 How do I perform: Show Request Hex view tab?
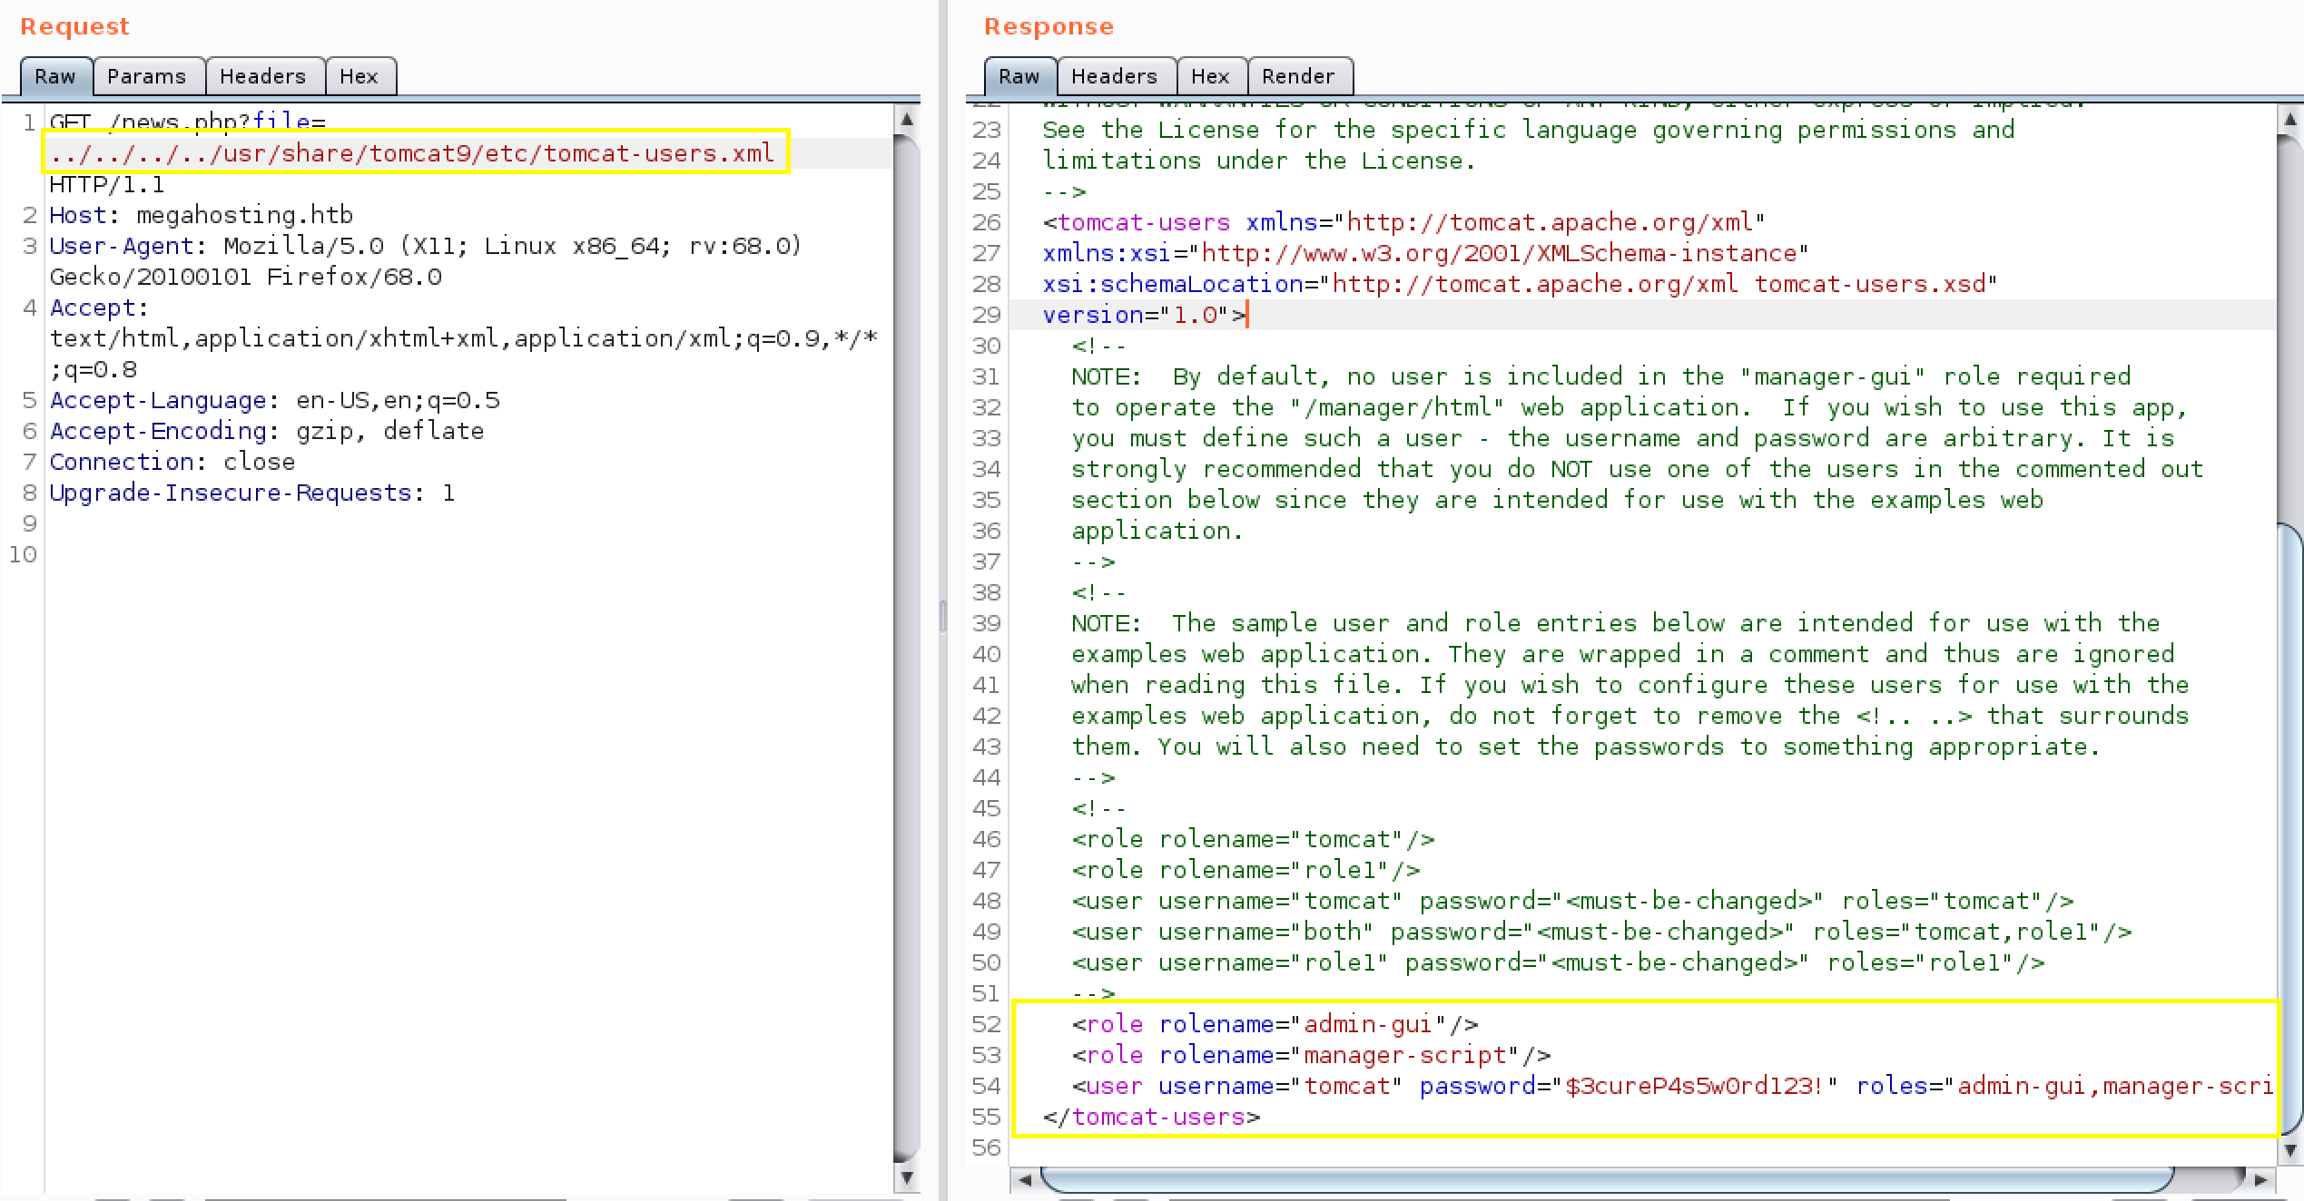pos(358,76)
